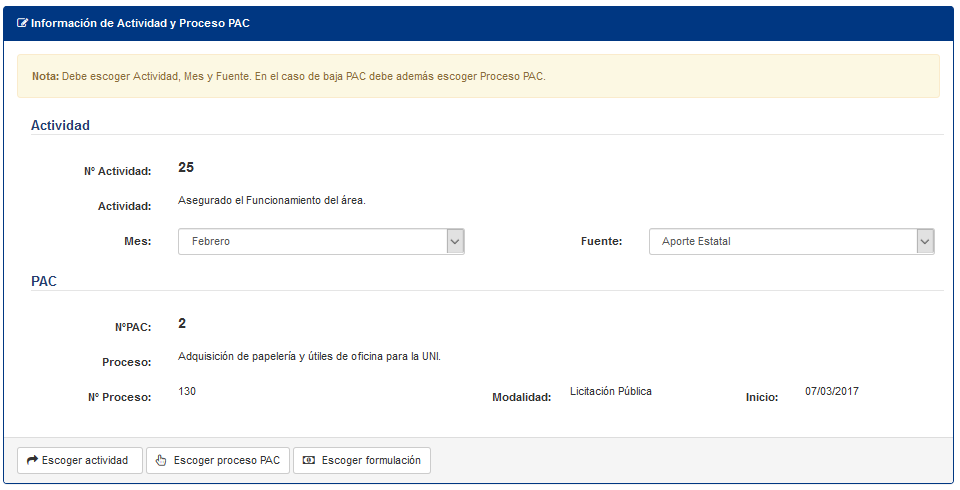This screenshot has width=960, height=490.
Task: Click the process description Adquisición de papelería
Action: point(309,356)
